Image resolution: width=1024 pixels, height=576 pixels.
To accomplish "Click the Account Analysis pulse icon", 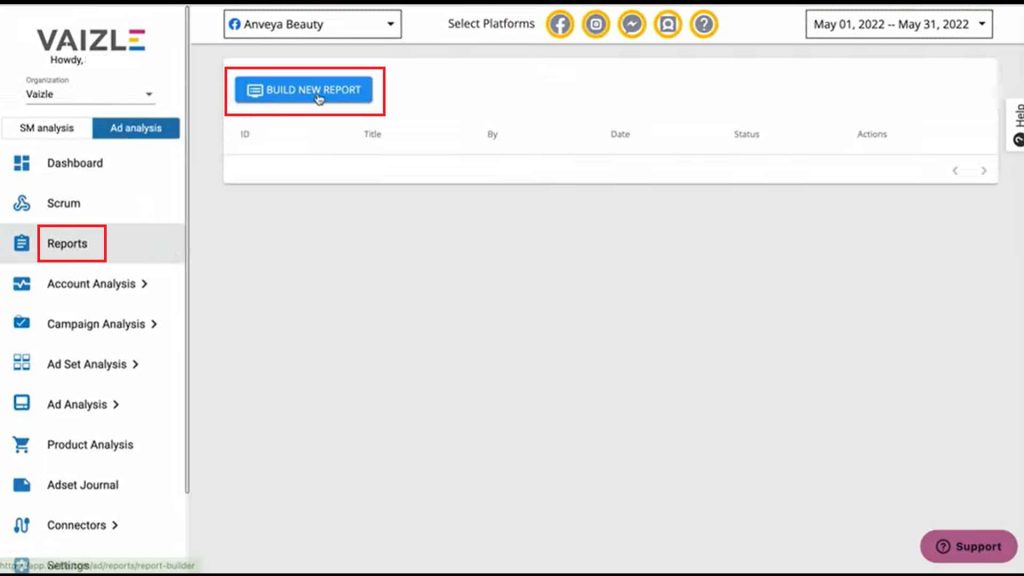I will [x=22, y=283].
